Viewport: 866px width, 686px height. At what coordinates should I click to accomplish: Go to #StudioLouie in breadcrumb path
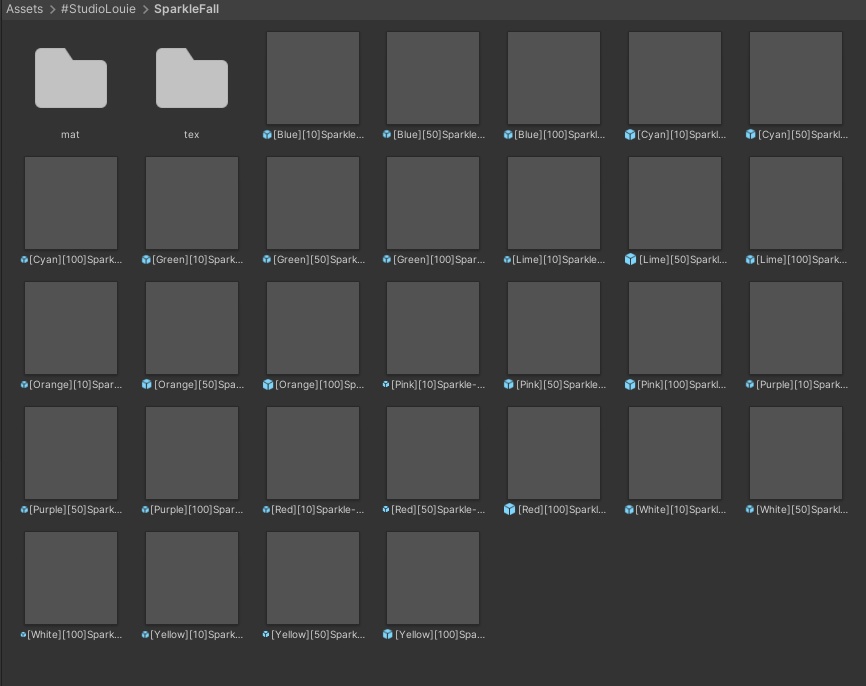point(98,9)
